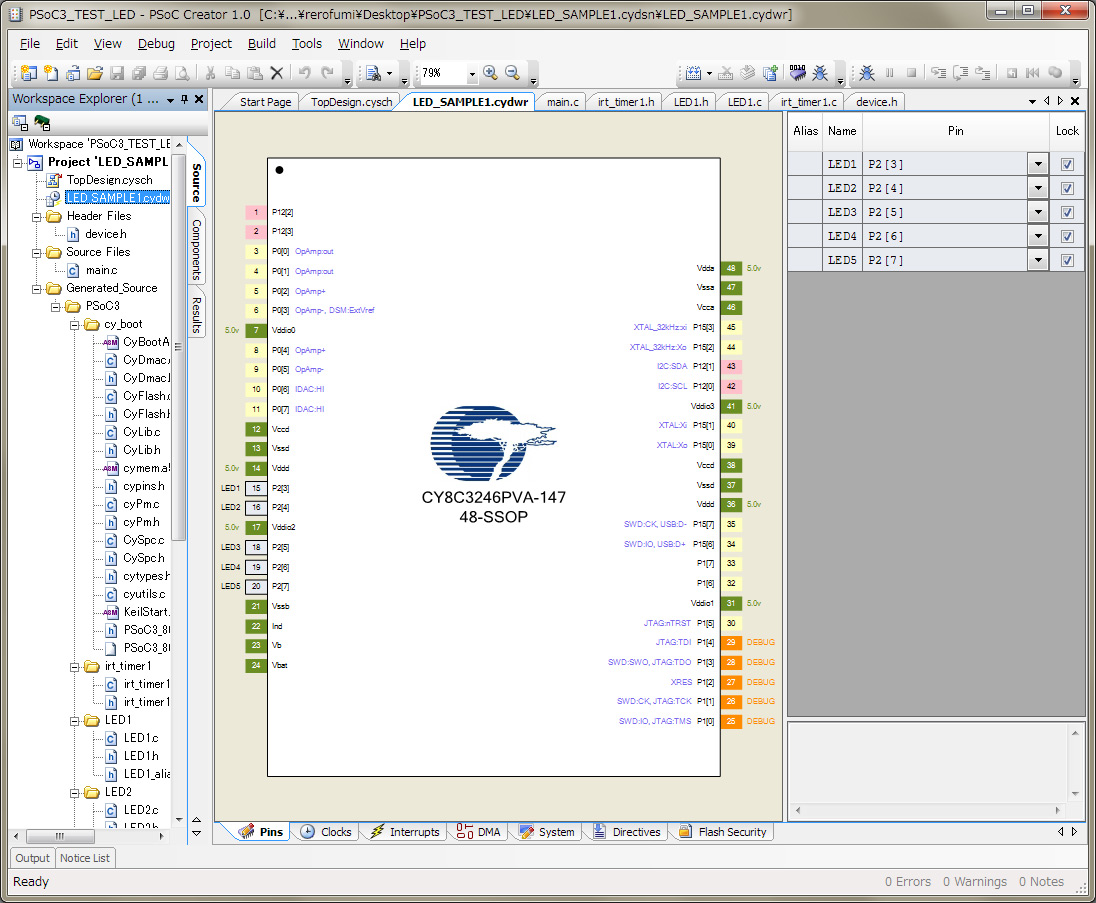Image resolution: width=1096 pixels, height=903 pixels.
Task: Click the Stop debugging square icon
Action: pyautogui.click(x=911, y=73)
